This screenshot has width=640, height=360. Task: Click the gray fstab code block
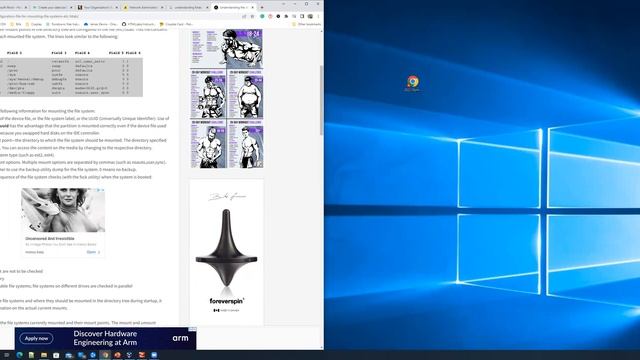coord(71,77)
